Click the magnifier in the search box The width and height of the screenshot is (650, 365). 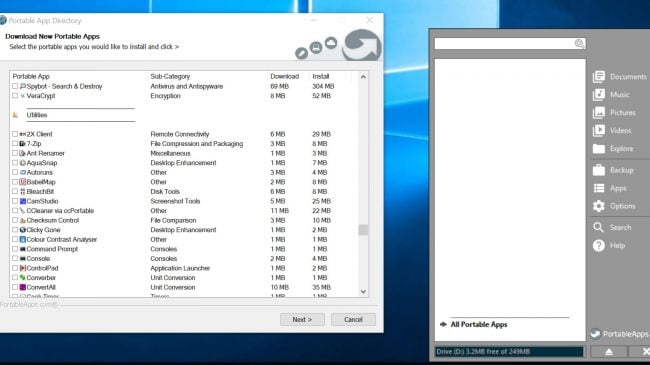(x=579, y=44)
